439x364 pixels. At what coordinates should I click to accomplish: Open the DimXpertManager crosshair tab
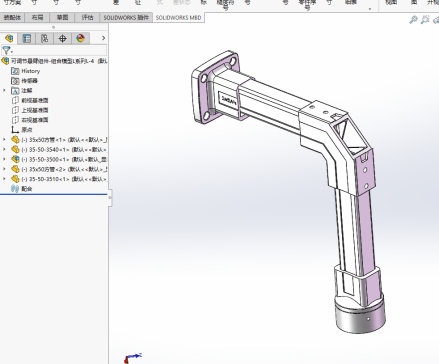pyautogui.click(x=62, y=38)
